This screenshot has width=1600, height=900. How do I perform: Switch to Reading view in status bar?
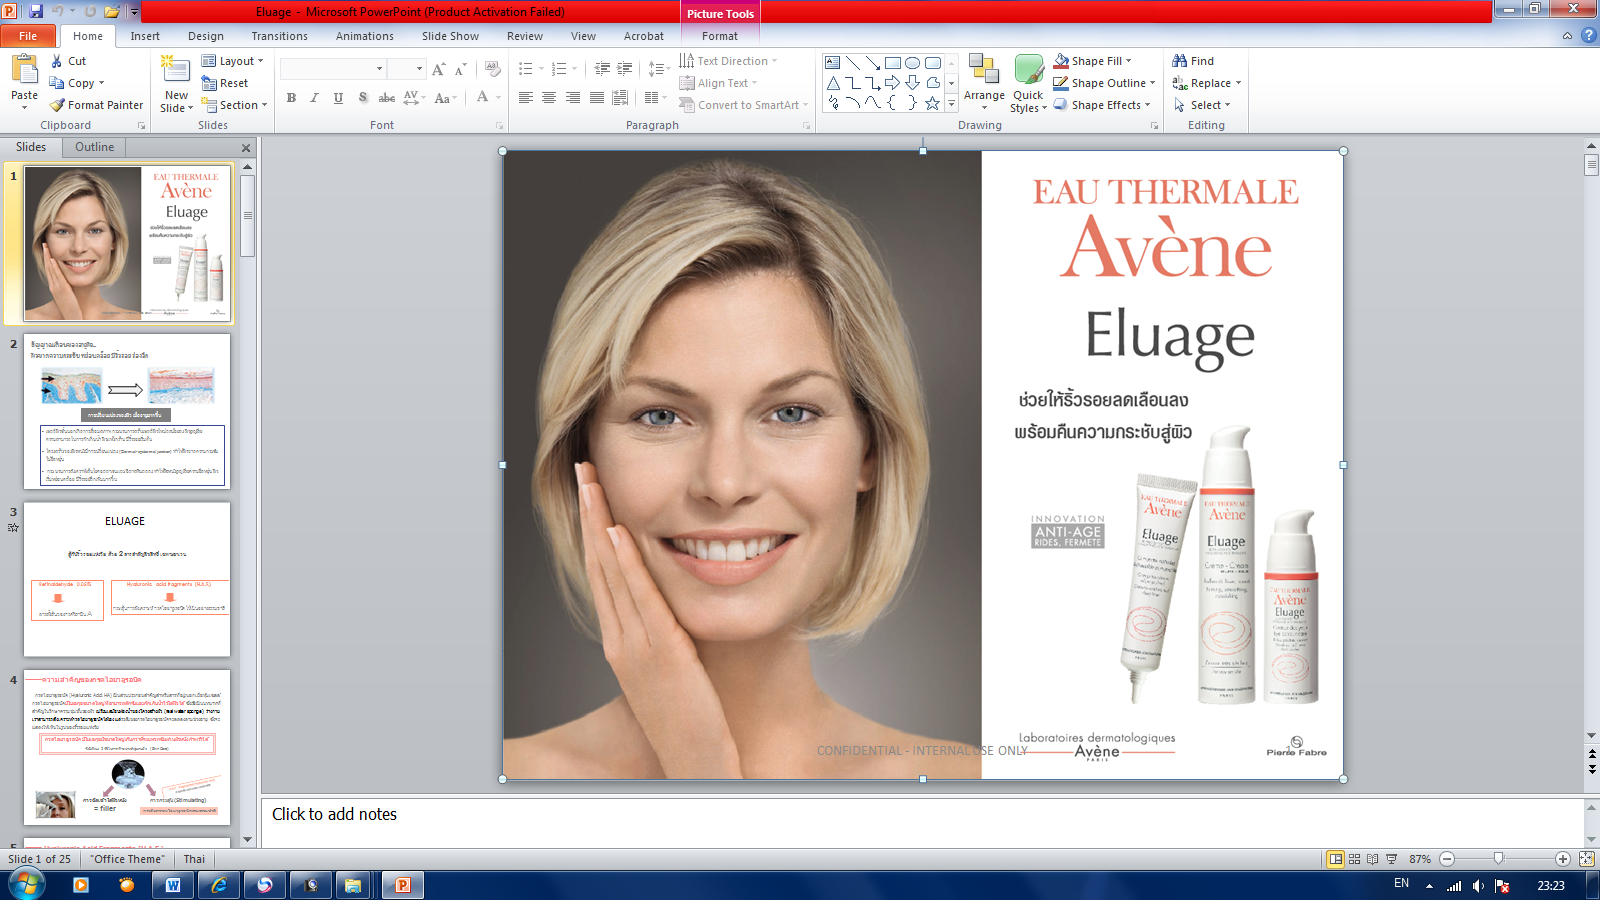point(1372,859)
